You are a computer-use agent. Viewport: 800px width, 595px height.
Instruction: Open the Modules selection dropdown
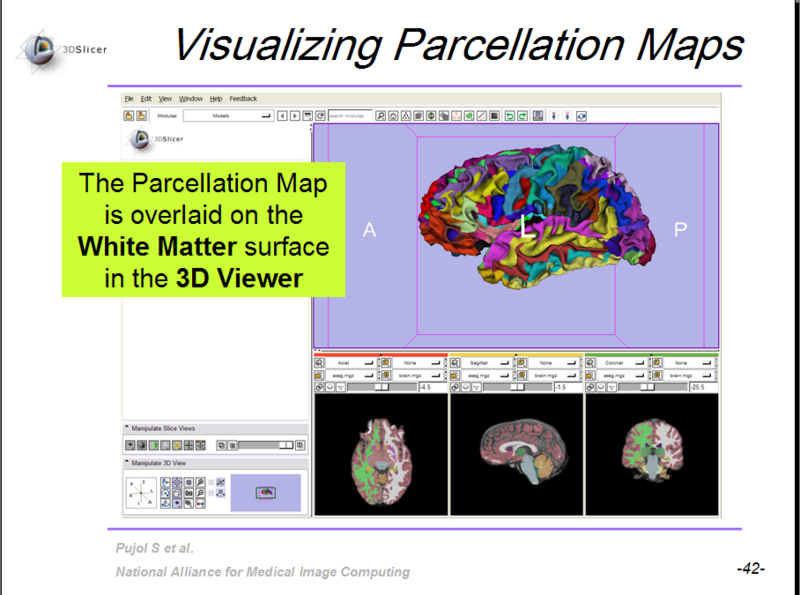(x=229, y=116)
